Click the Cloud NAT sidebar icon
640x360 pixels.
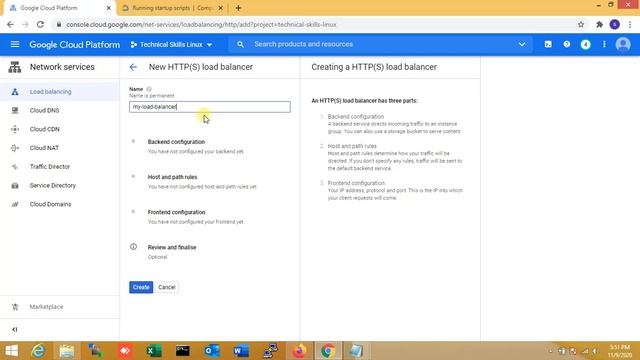click(15, 148)
